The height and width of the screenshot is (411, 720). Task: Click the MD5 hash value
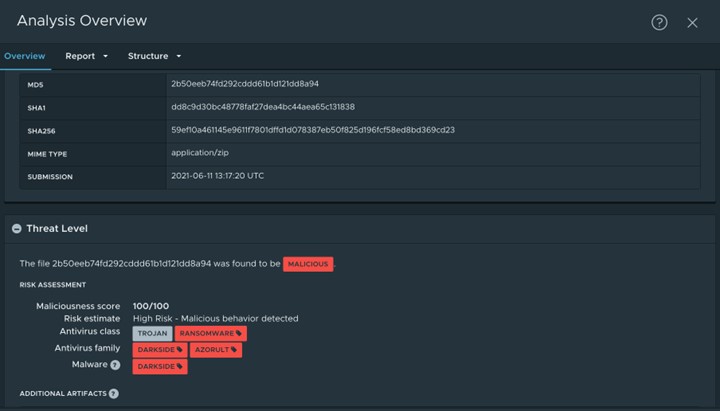244,84
